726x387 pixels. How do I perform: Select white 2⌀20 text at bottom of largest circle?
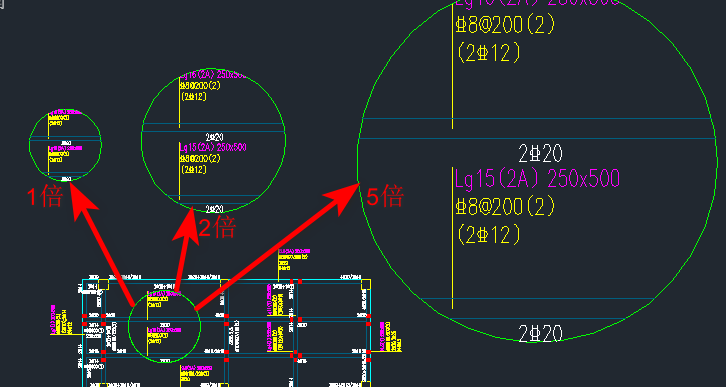540,333
